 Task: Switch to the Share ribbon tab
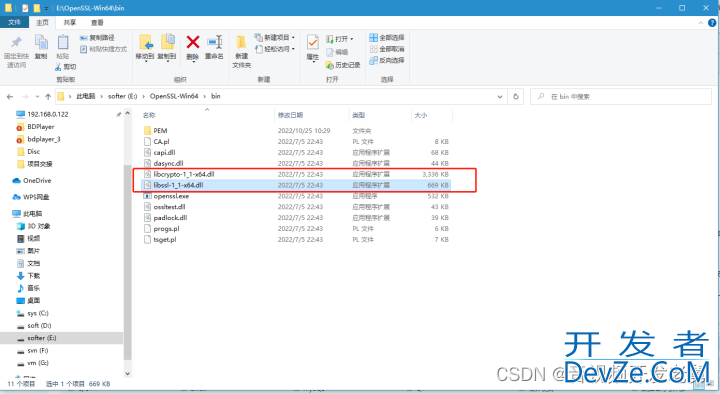pyautogui.click(x=70, y=22)
